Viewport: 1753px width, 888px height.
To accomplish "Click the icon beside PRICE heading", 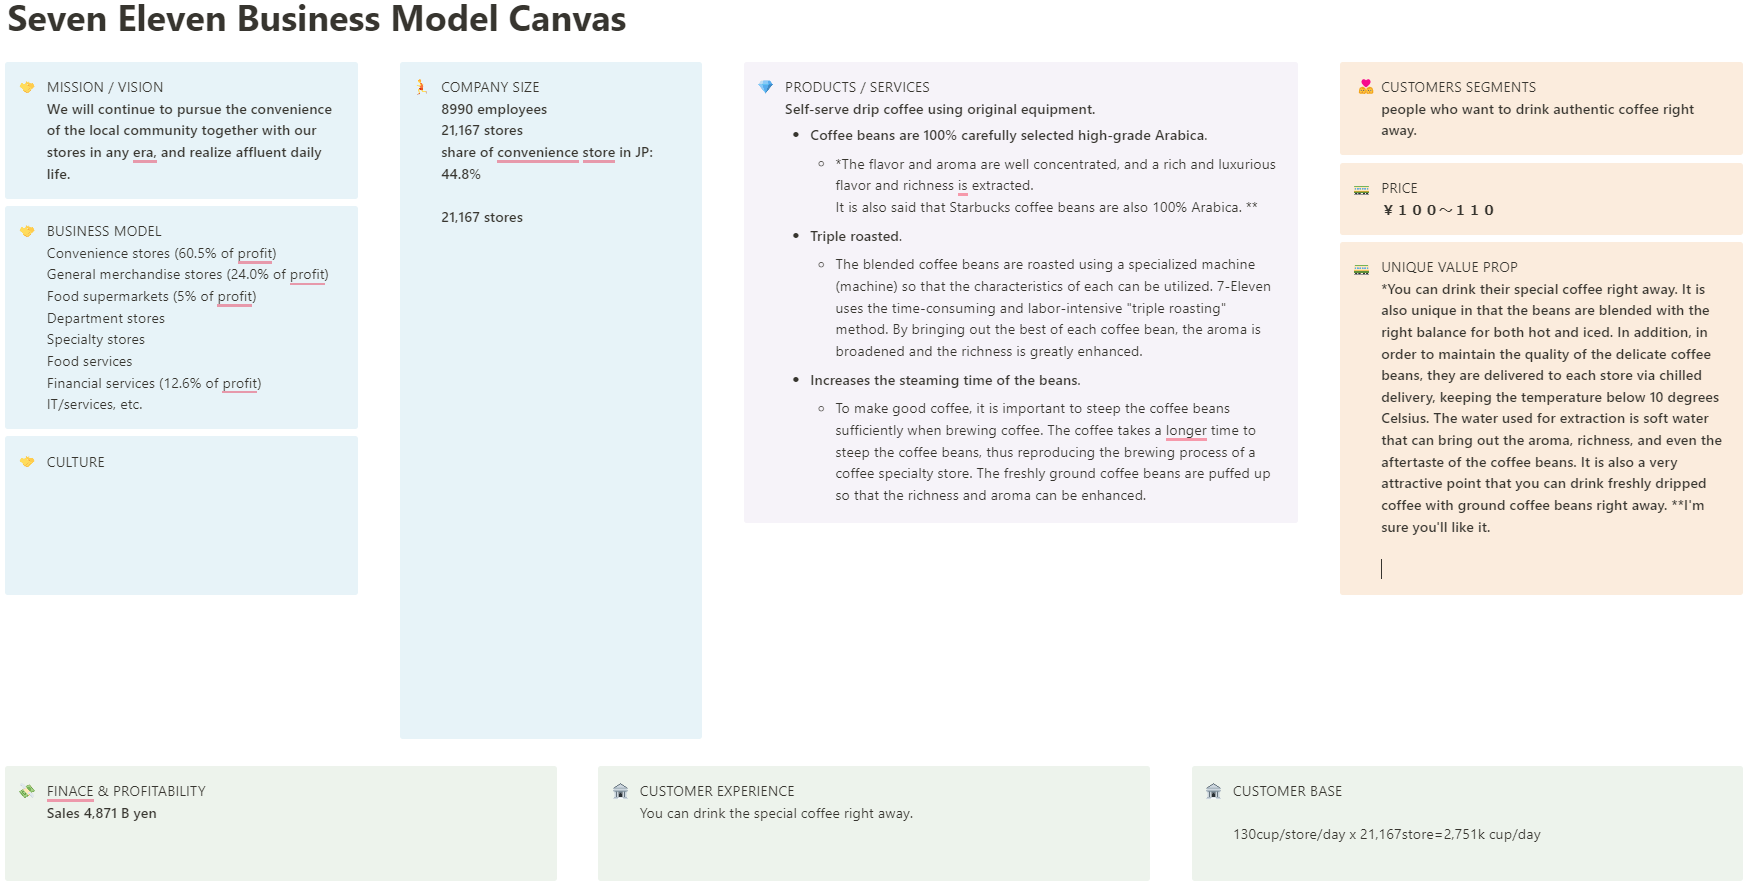I will [1361, 189].
